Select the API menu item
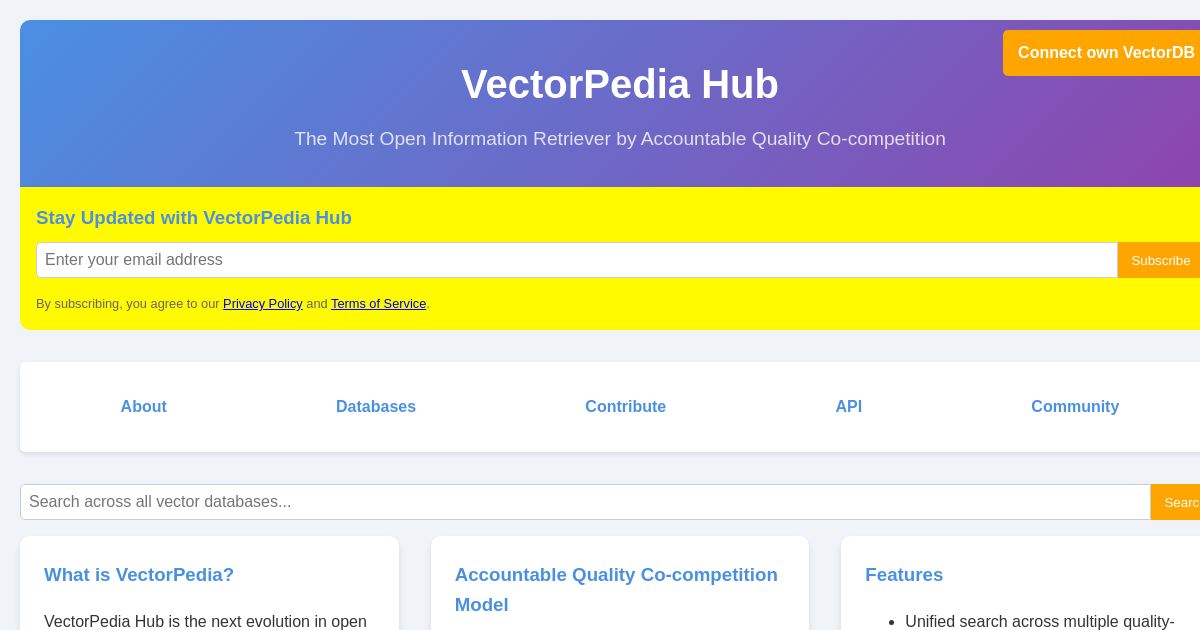This screenshot has height=630, width=1200. (x=848, y=407)
